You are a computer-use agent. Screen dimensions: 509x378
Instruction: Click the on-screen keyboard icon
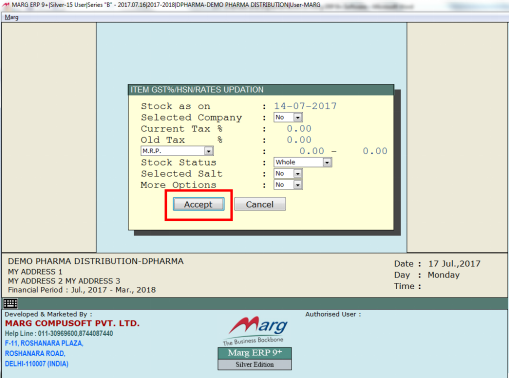point(10,303)
